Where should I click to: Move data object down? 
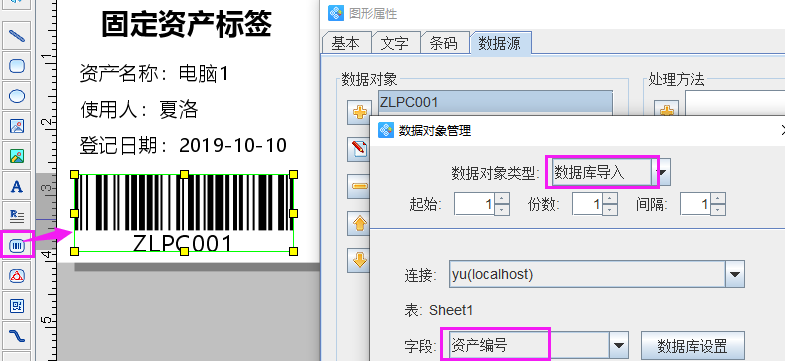[359, 260]
